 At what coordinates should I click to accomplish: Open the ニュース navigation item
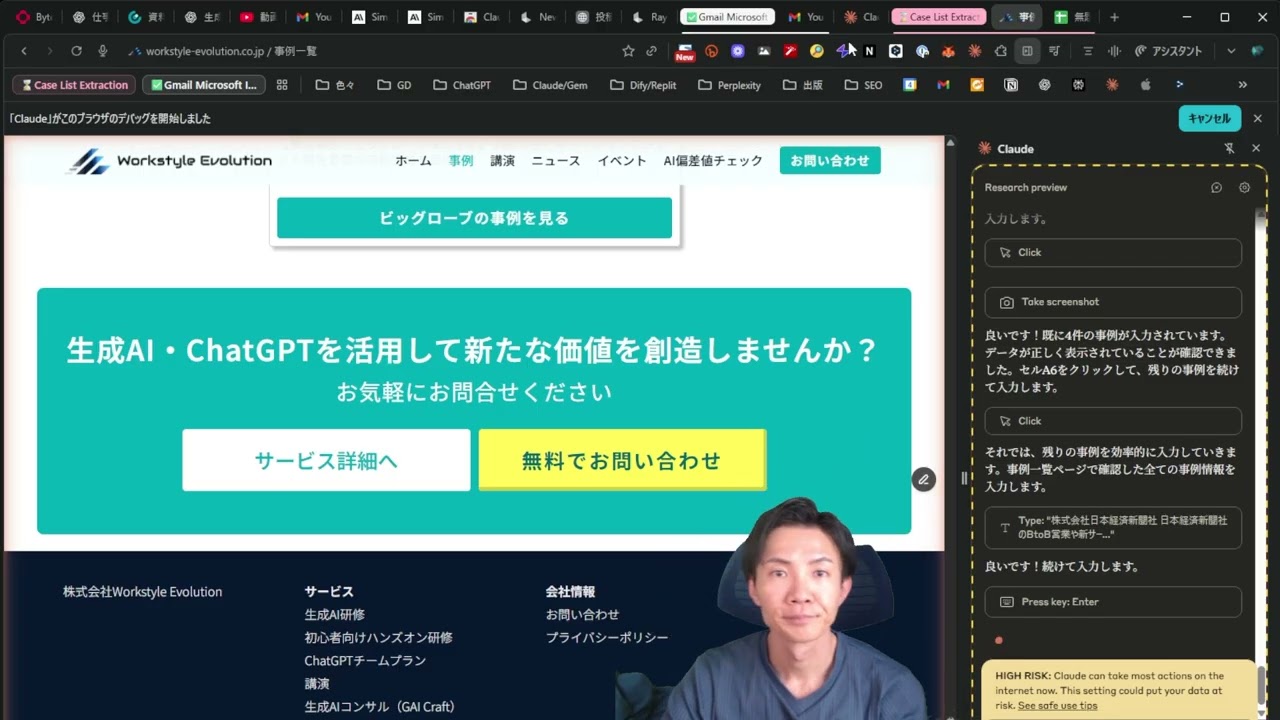[555, 161]
